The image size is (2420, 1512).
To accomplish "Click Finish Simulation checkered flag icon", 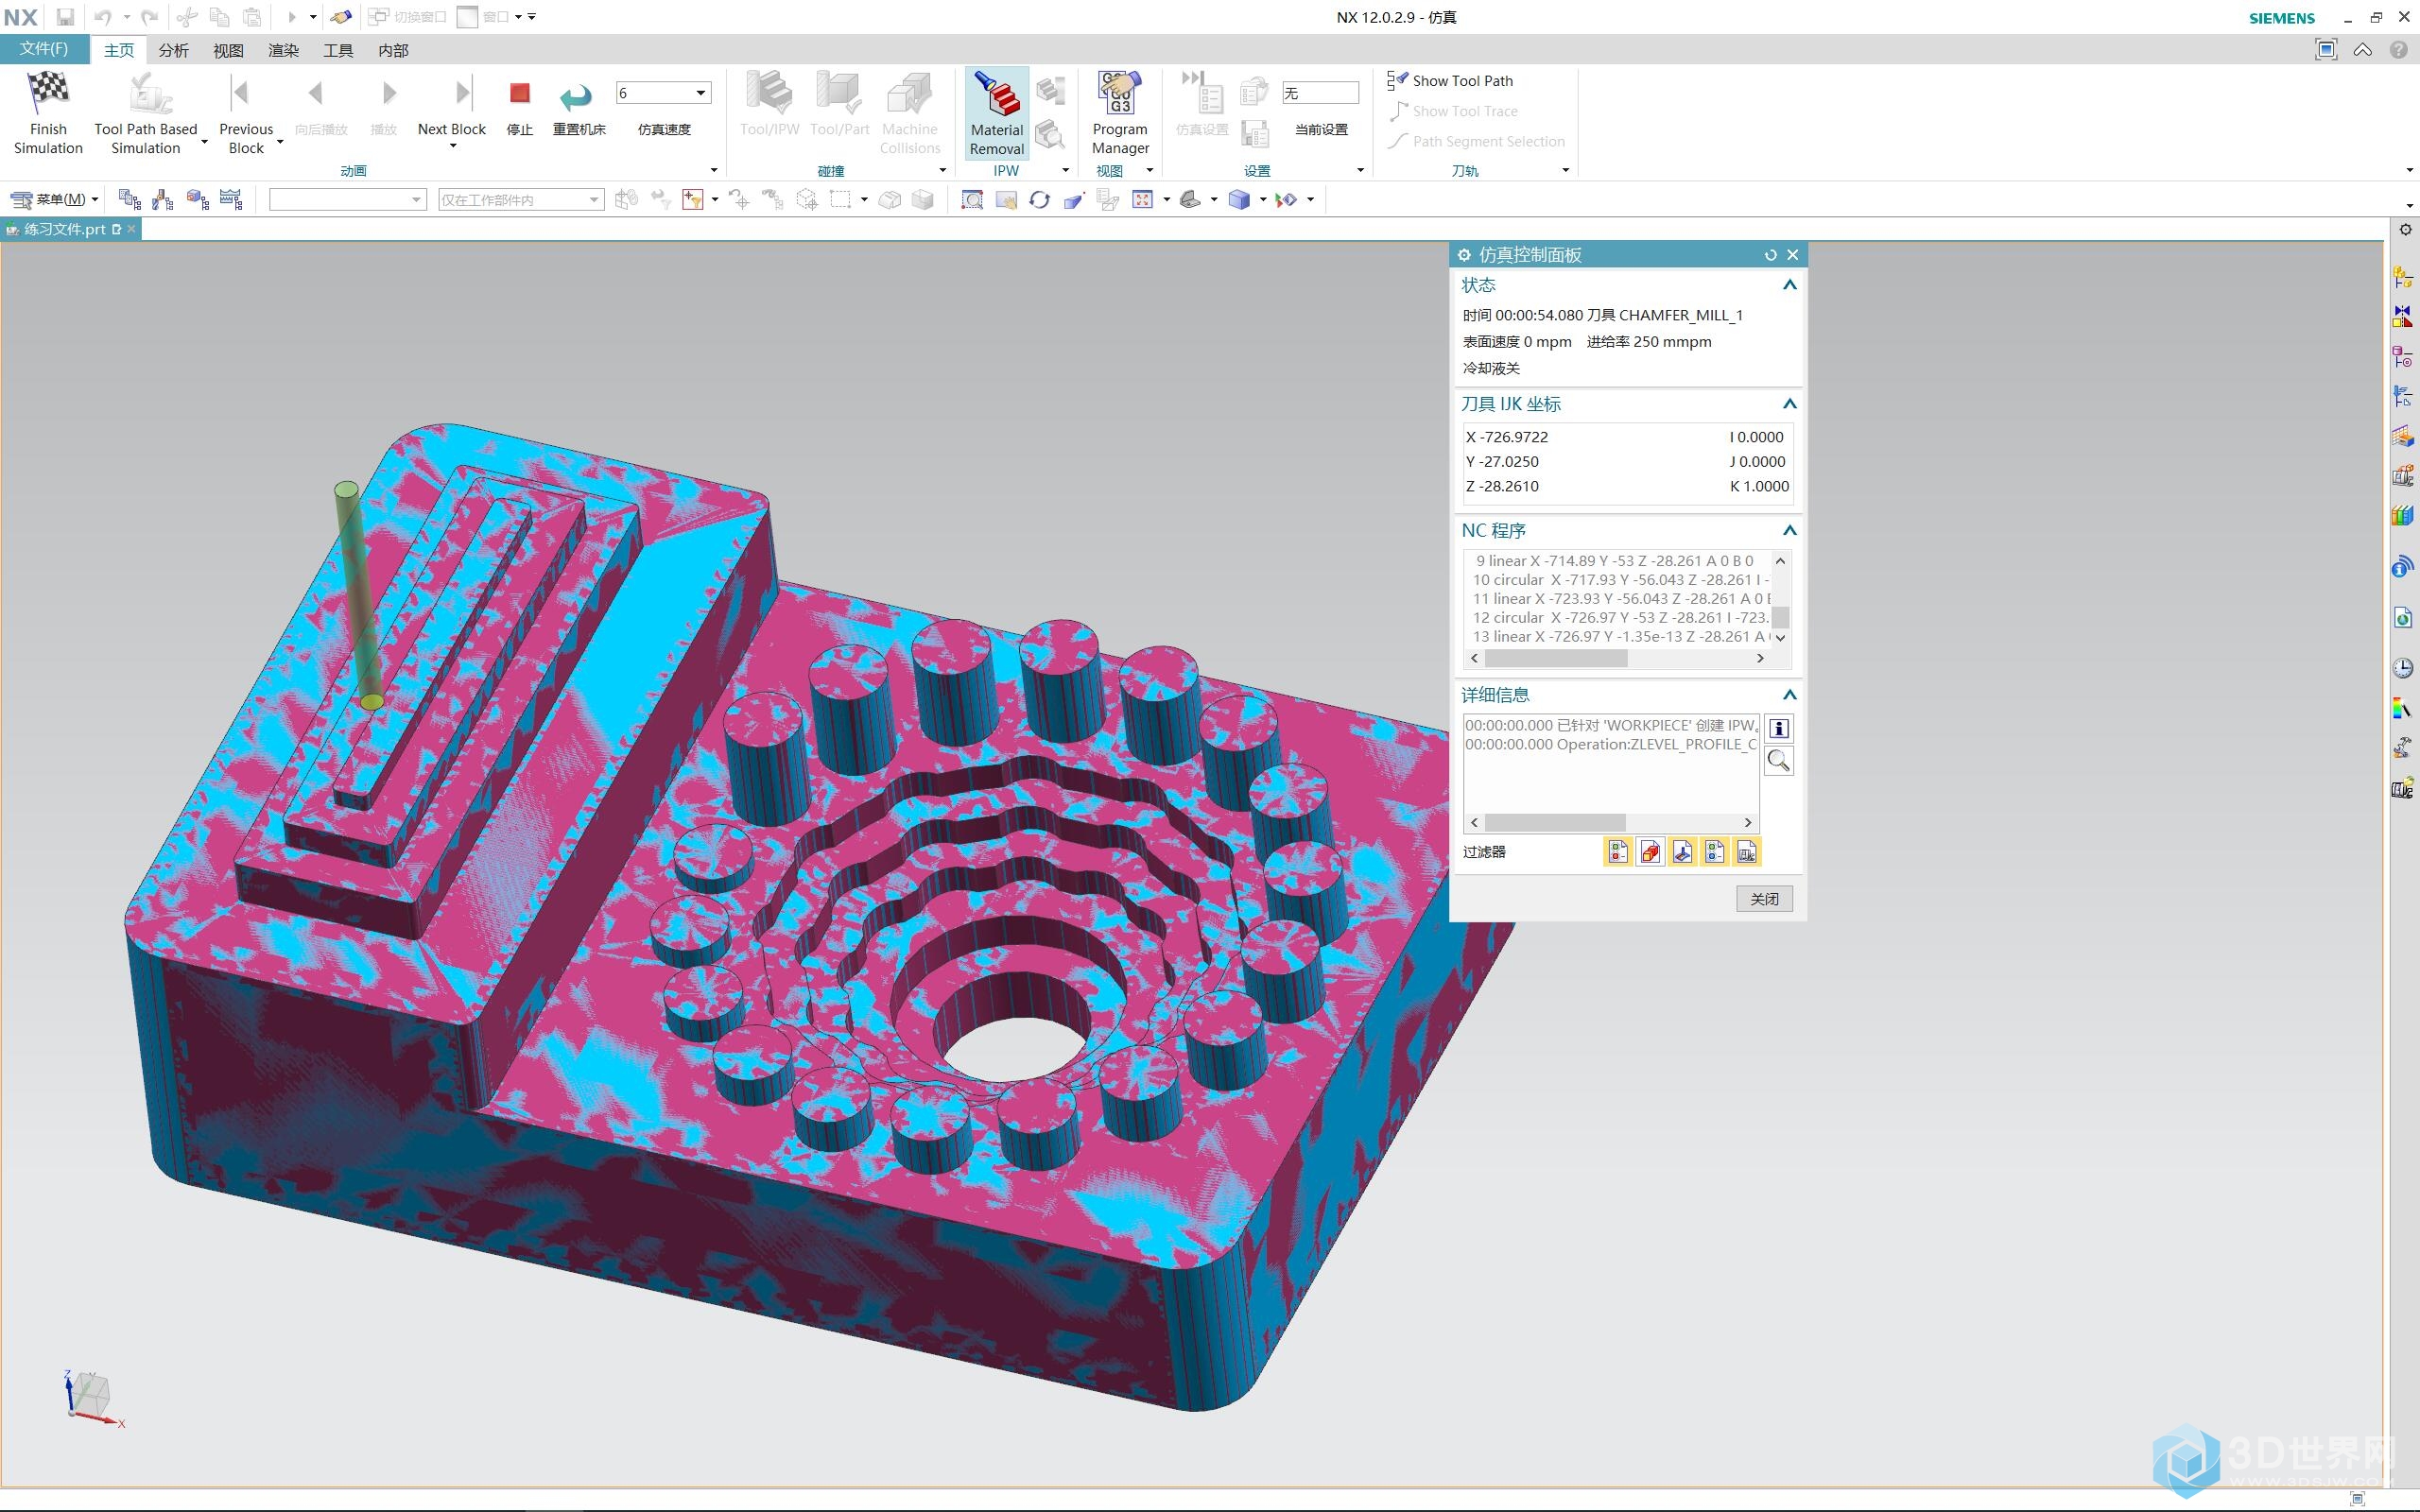I will (48, 93).
